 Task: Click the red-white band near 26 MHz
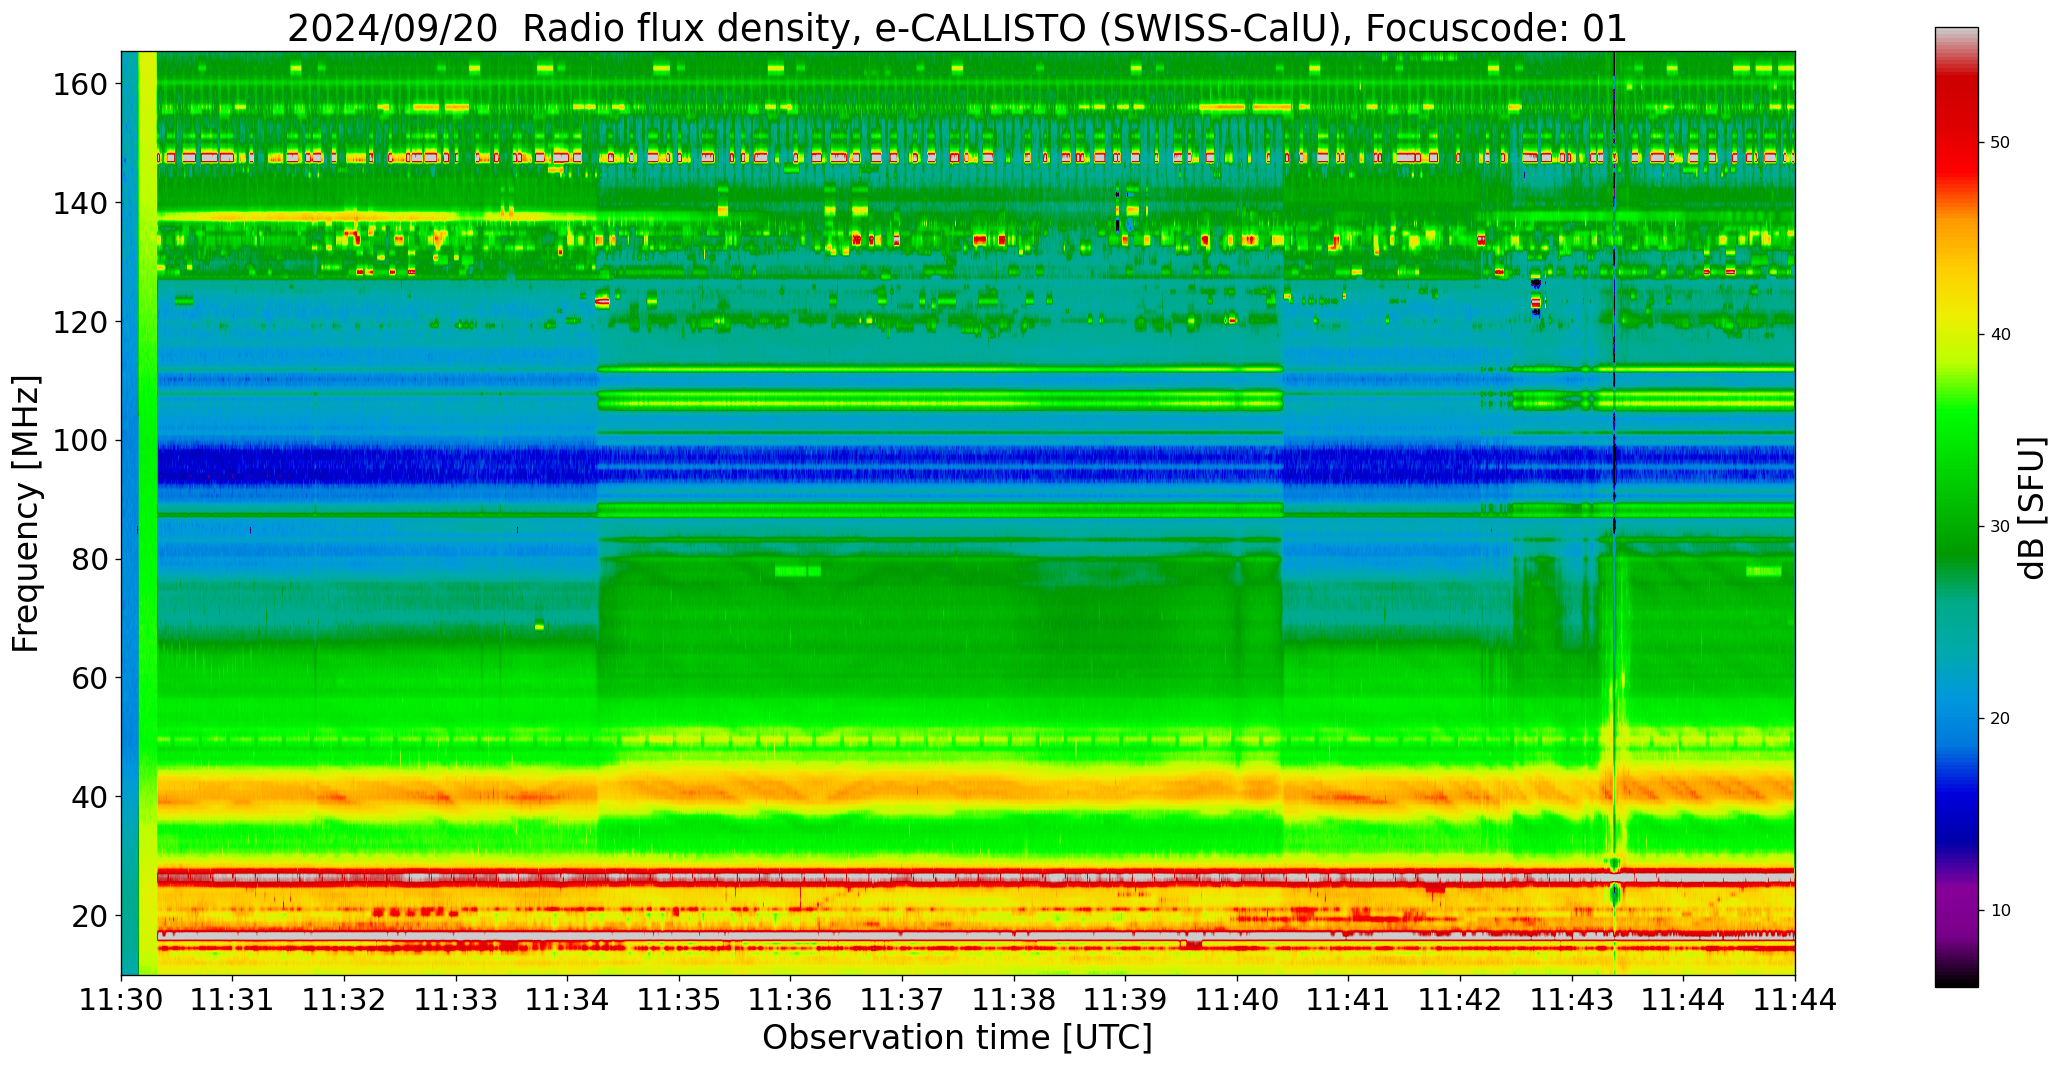pyautogui.click(x=976, y=877)
